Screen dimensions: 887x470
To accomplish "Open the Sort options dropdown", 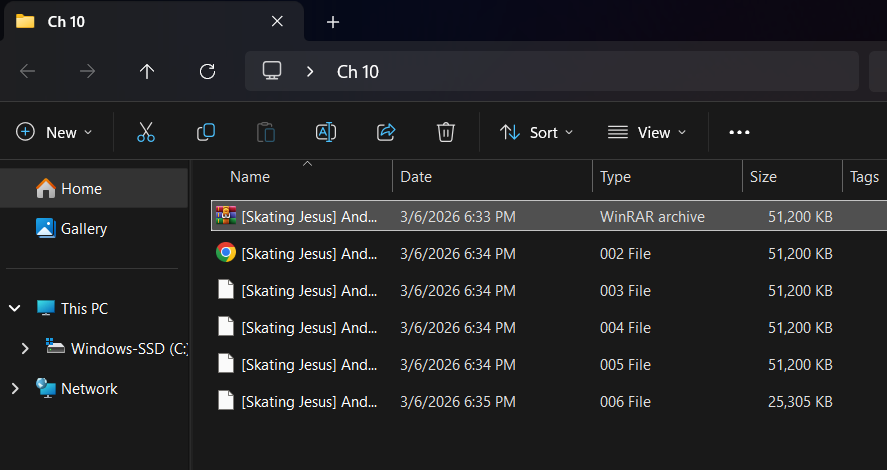I will (536, 132).
